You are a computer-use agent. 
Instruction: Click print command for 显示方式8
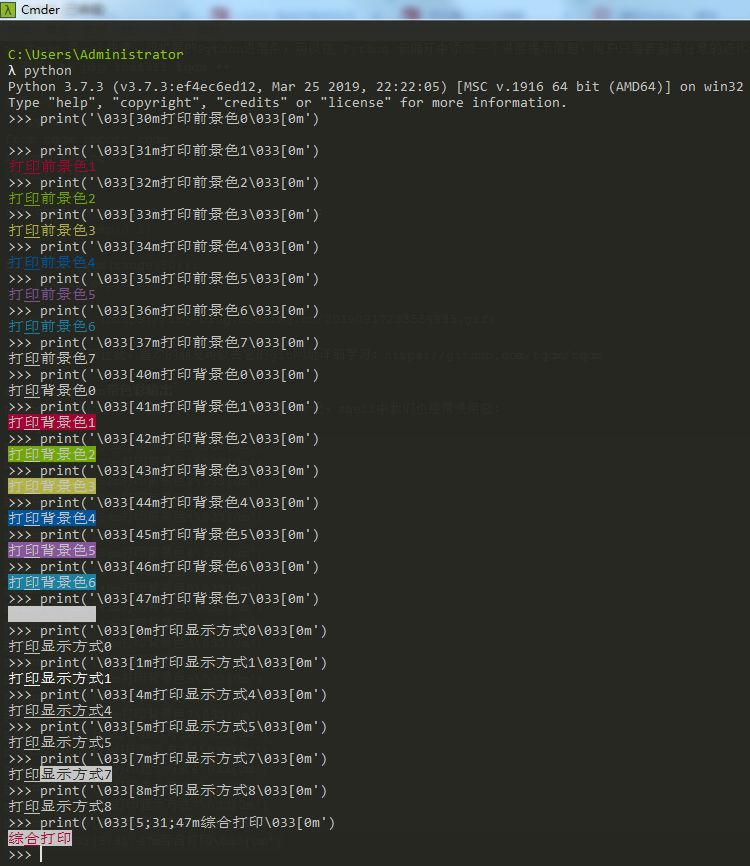point(167,791)
